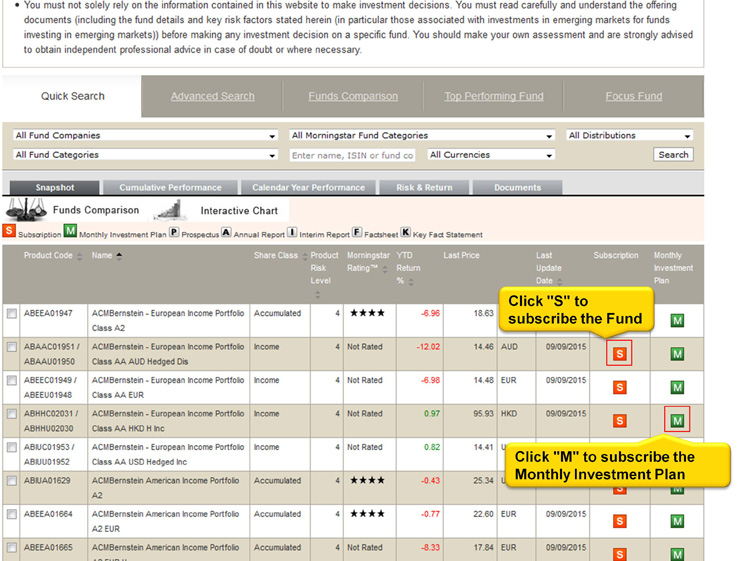Click Monthly Plan M icon for ABEEA01665 row
The height and width of the screenshot is (561, 748).
(677, 554)
